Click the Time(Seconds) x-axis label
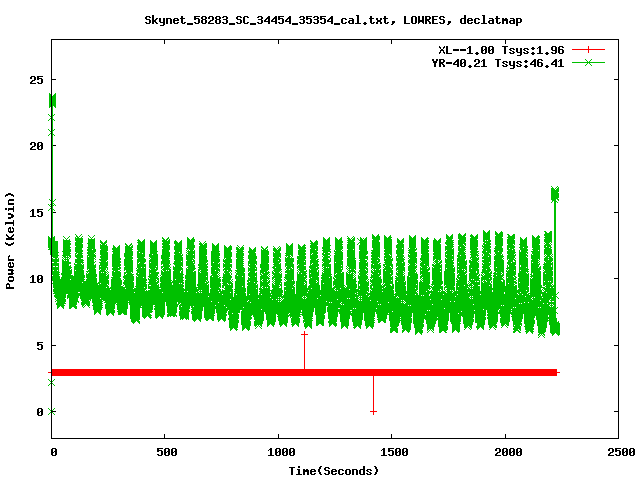Image resolution: width=640 pixels, height=480 pixels. [334, 471]
